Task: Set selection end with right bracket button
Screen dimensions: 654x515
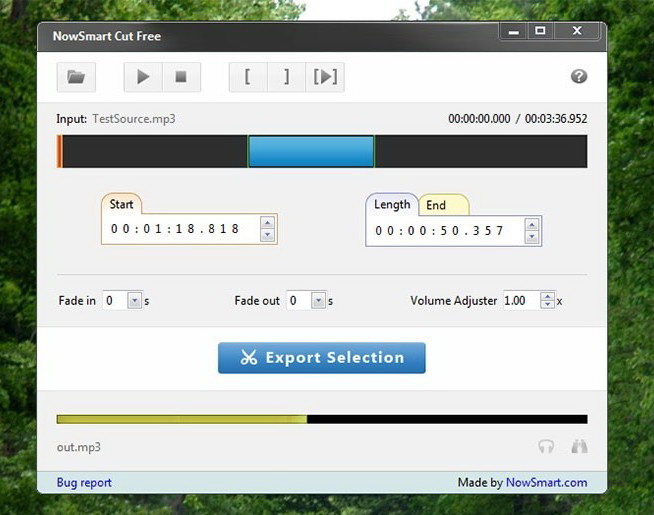Action: click(287, 77)
